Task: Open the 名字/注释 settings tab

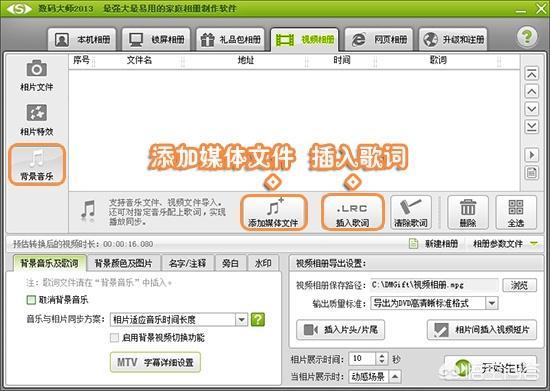Action: coord(187,263)
